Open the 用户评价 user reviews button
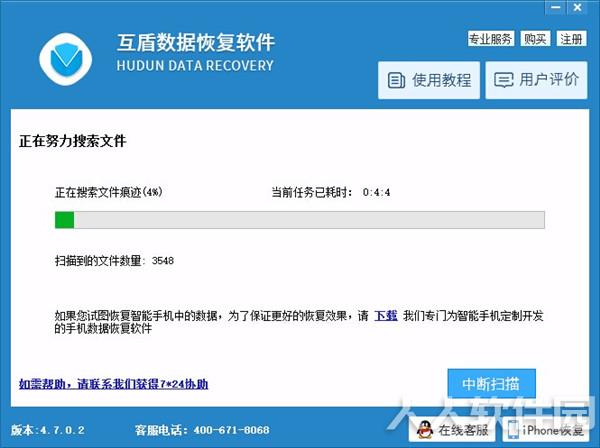600x448 pixels. coord(536,80)
